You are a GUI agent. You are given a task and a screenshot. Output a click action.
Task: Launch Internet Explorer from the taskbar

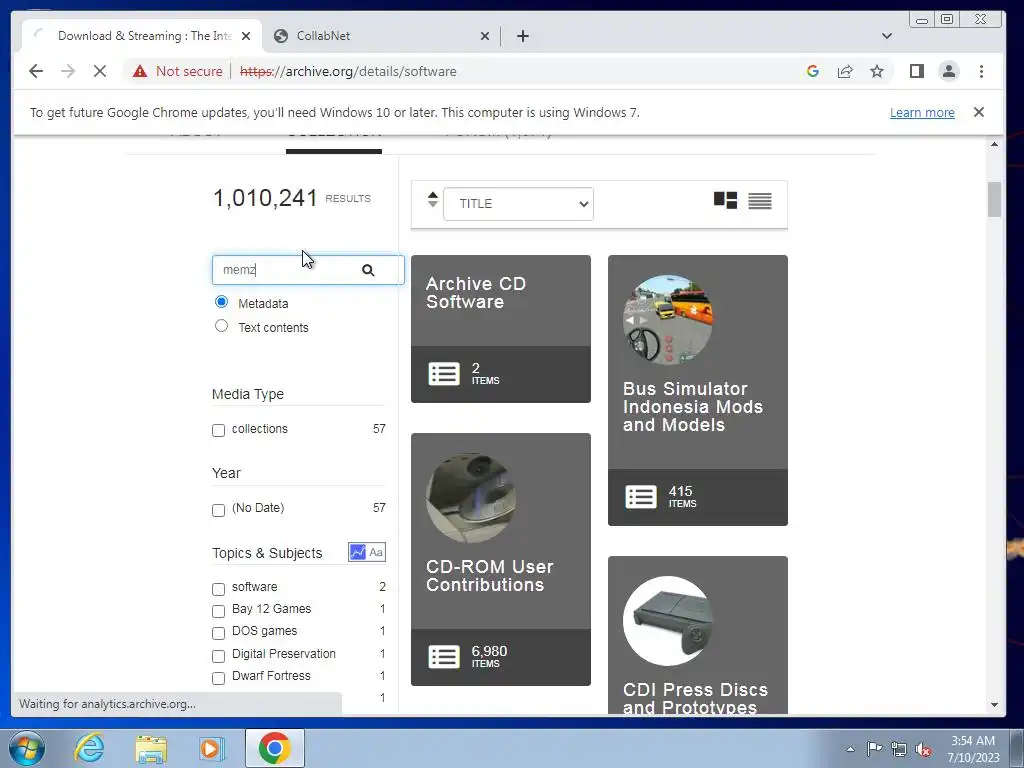(x=89, y=748)
